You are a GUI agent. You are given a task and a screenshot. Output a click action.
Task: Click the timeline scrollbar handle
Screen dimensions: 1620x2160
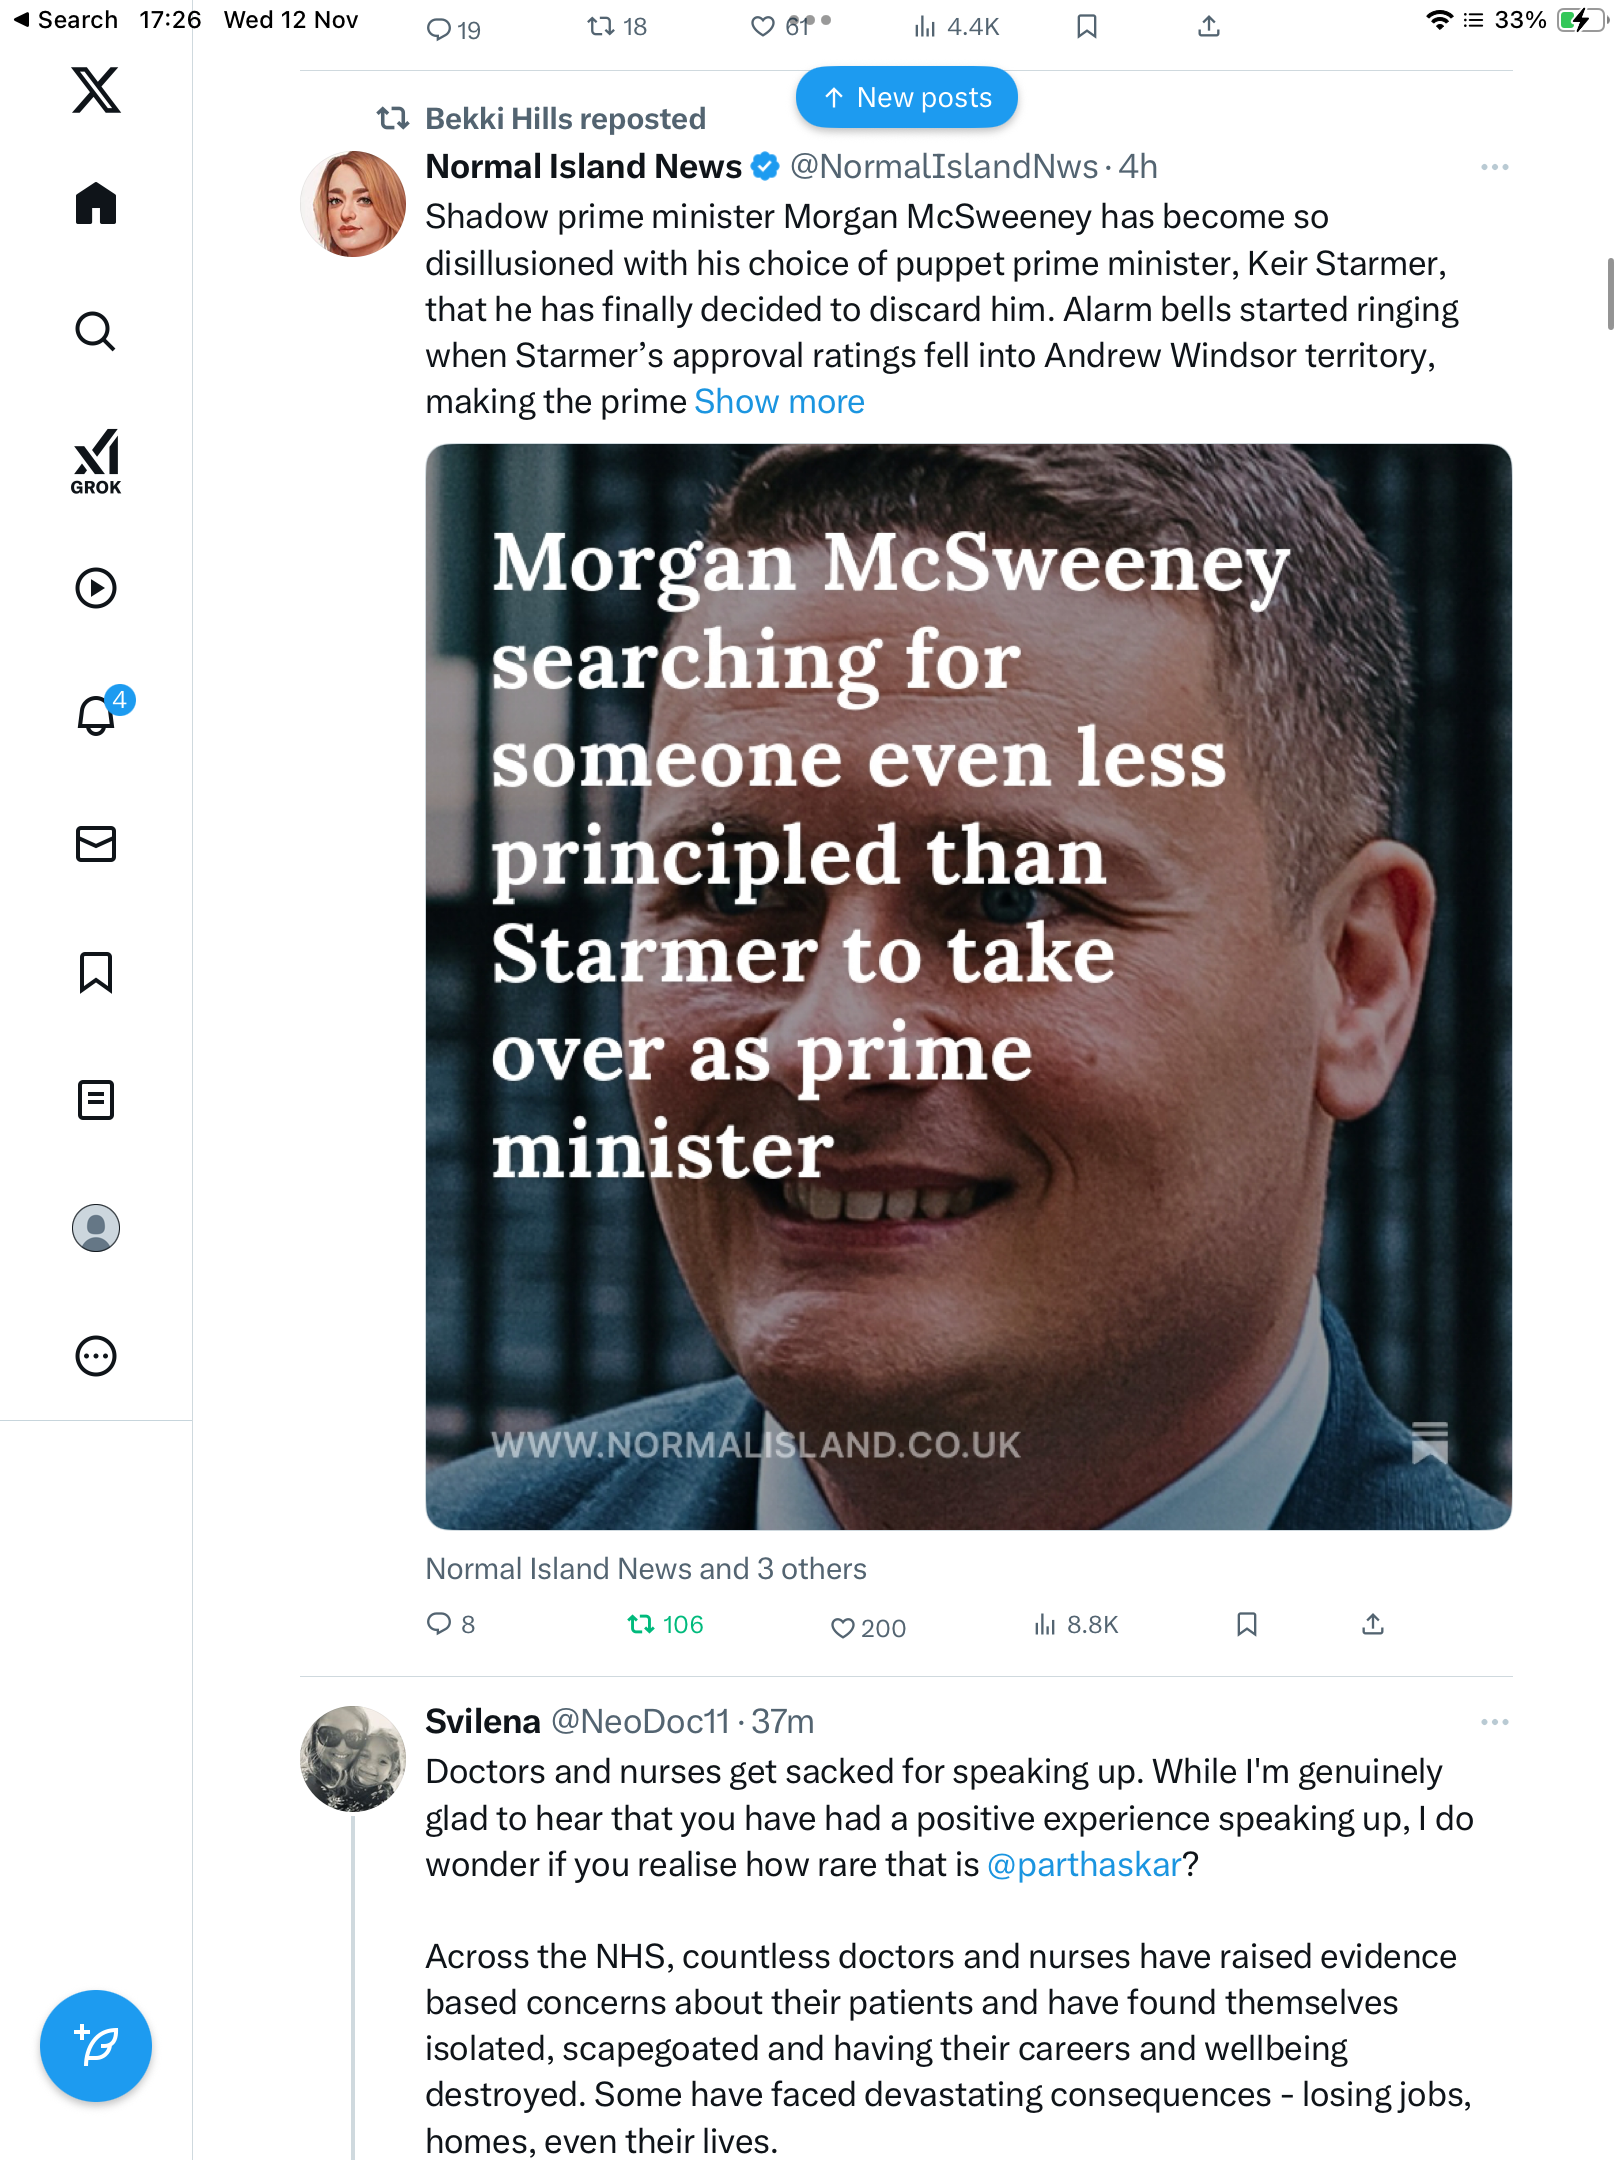point(1609,293)
